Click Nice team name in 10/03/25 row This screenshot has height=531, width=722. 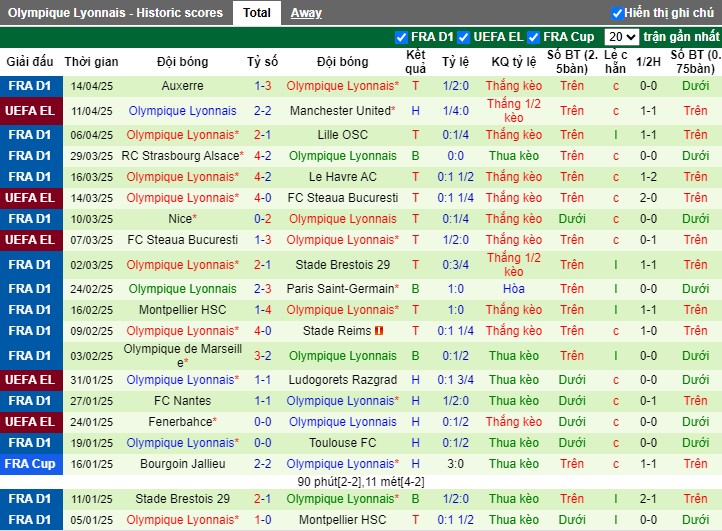180,219
